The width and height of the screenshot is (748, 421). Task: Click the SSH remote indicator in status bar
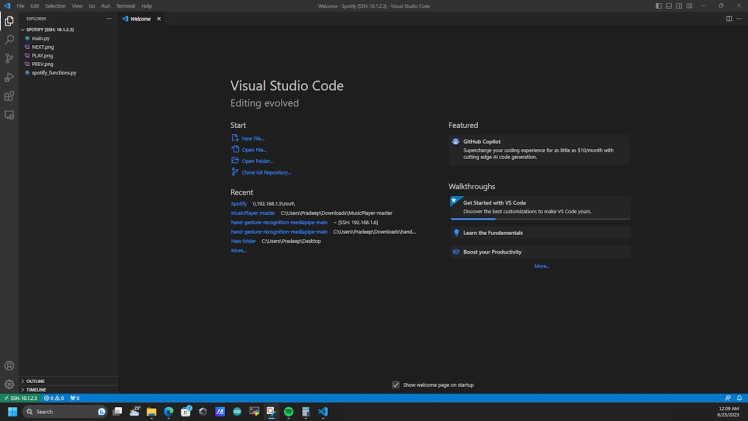(x=20, y=398)
